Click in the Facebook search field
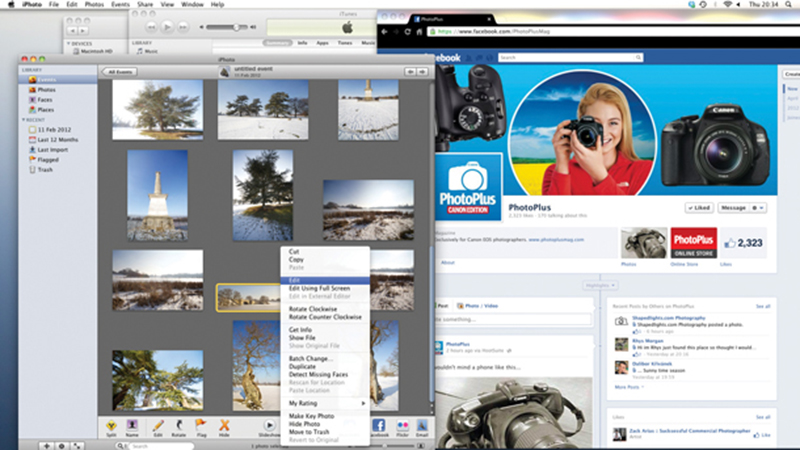The image size is (800, 450). tap(570, 58)
